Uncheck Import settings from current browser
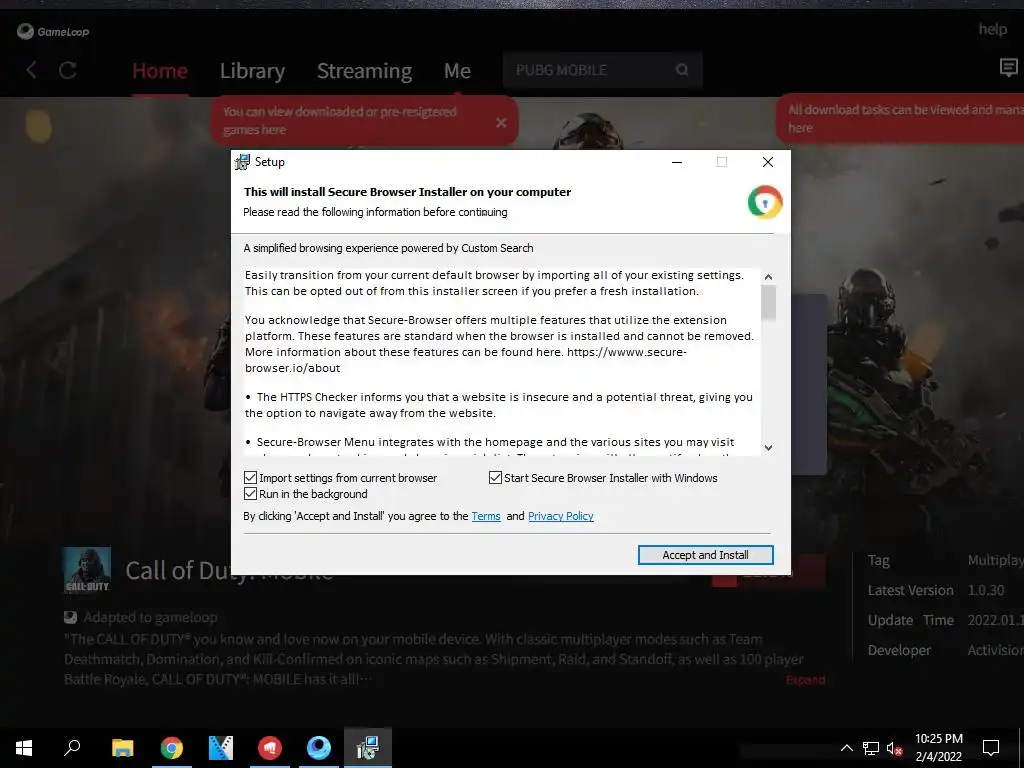 (x=250, y=477)
